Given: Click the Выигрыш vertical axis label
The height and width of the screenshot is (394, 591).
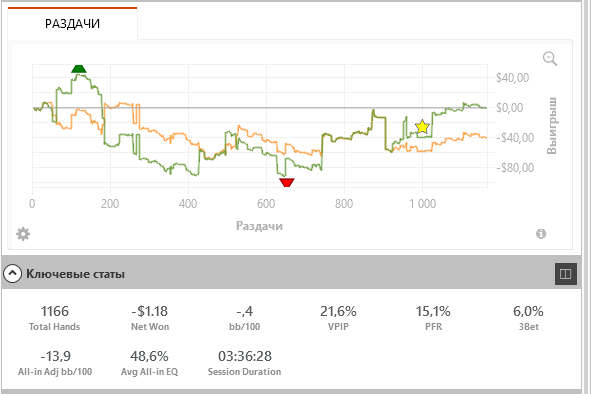Looking at the screenshot, I should click(551, 126).
